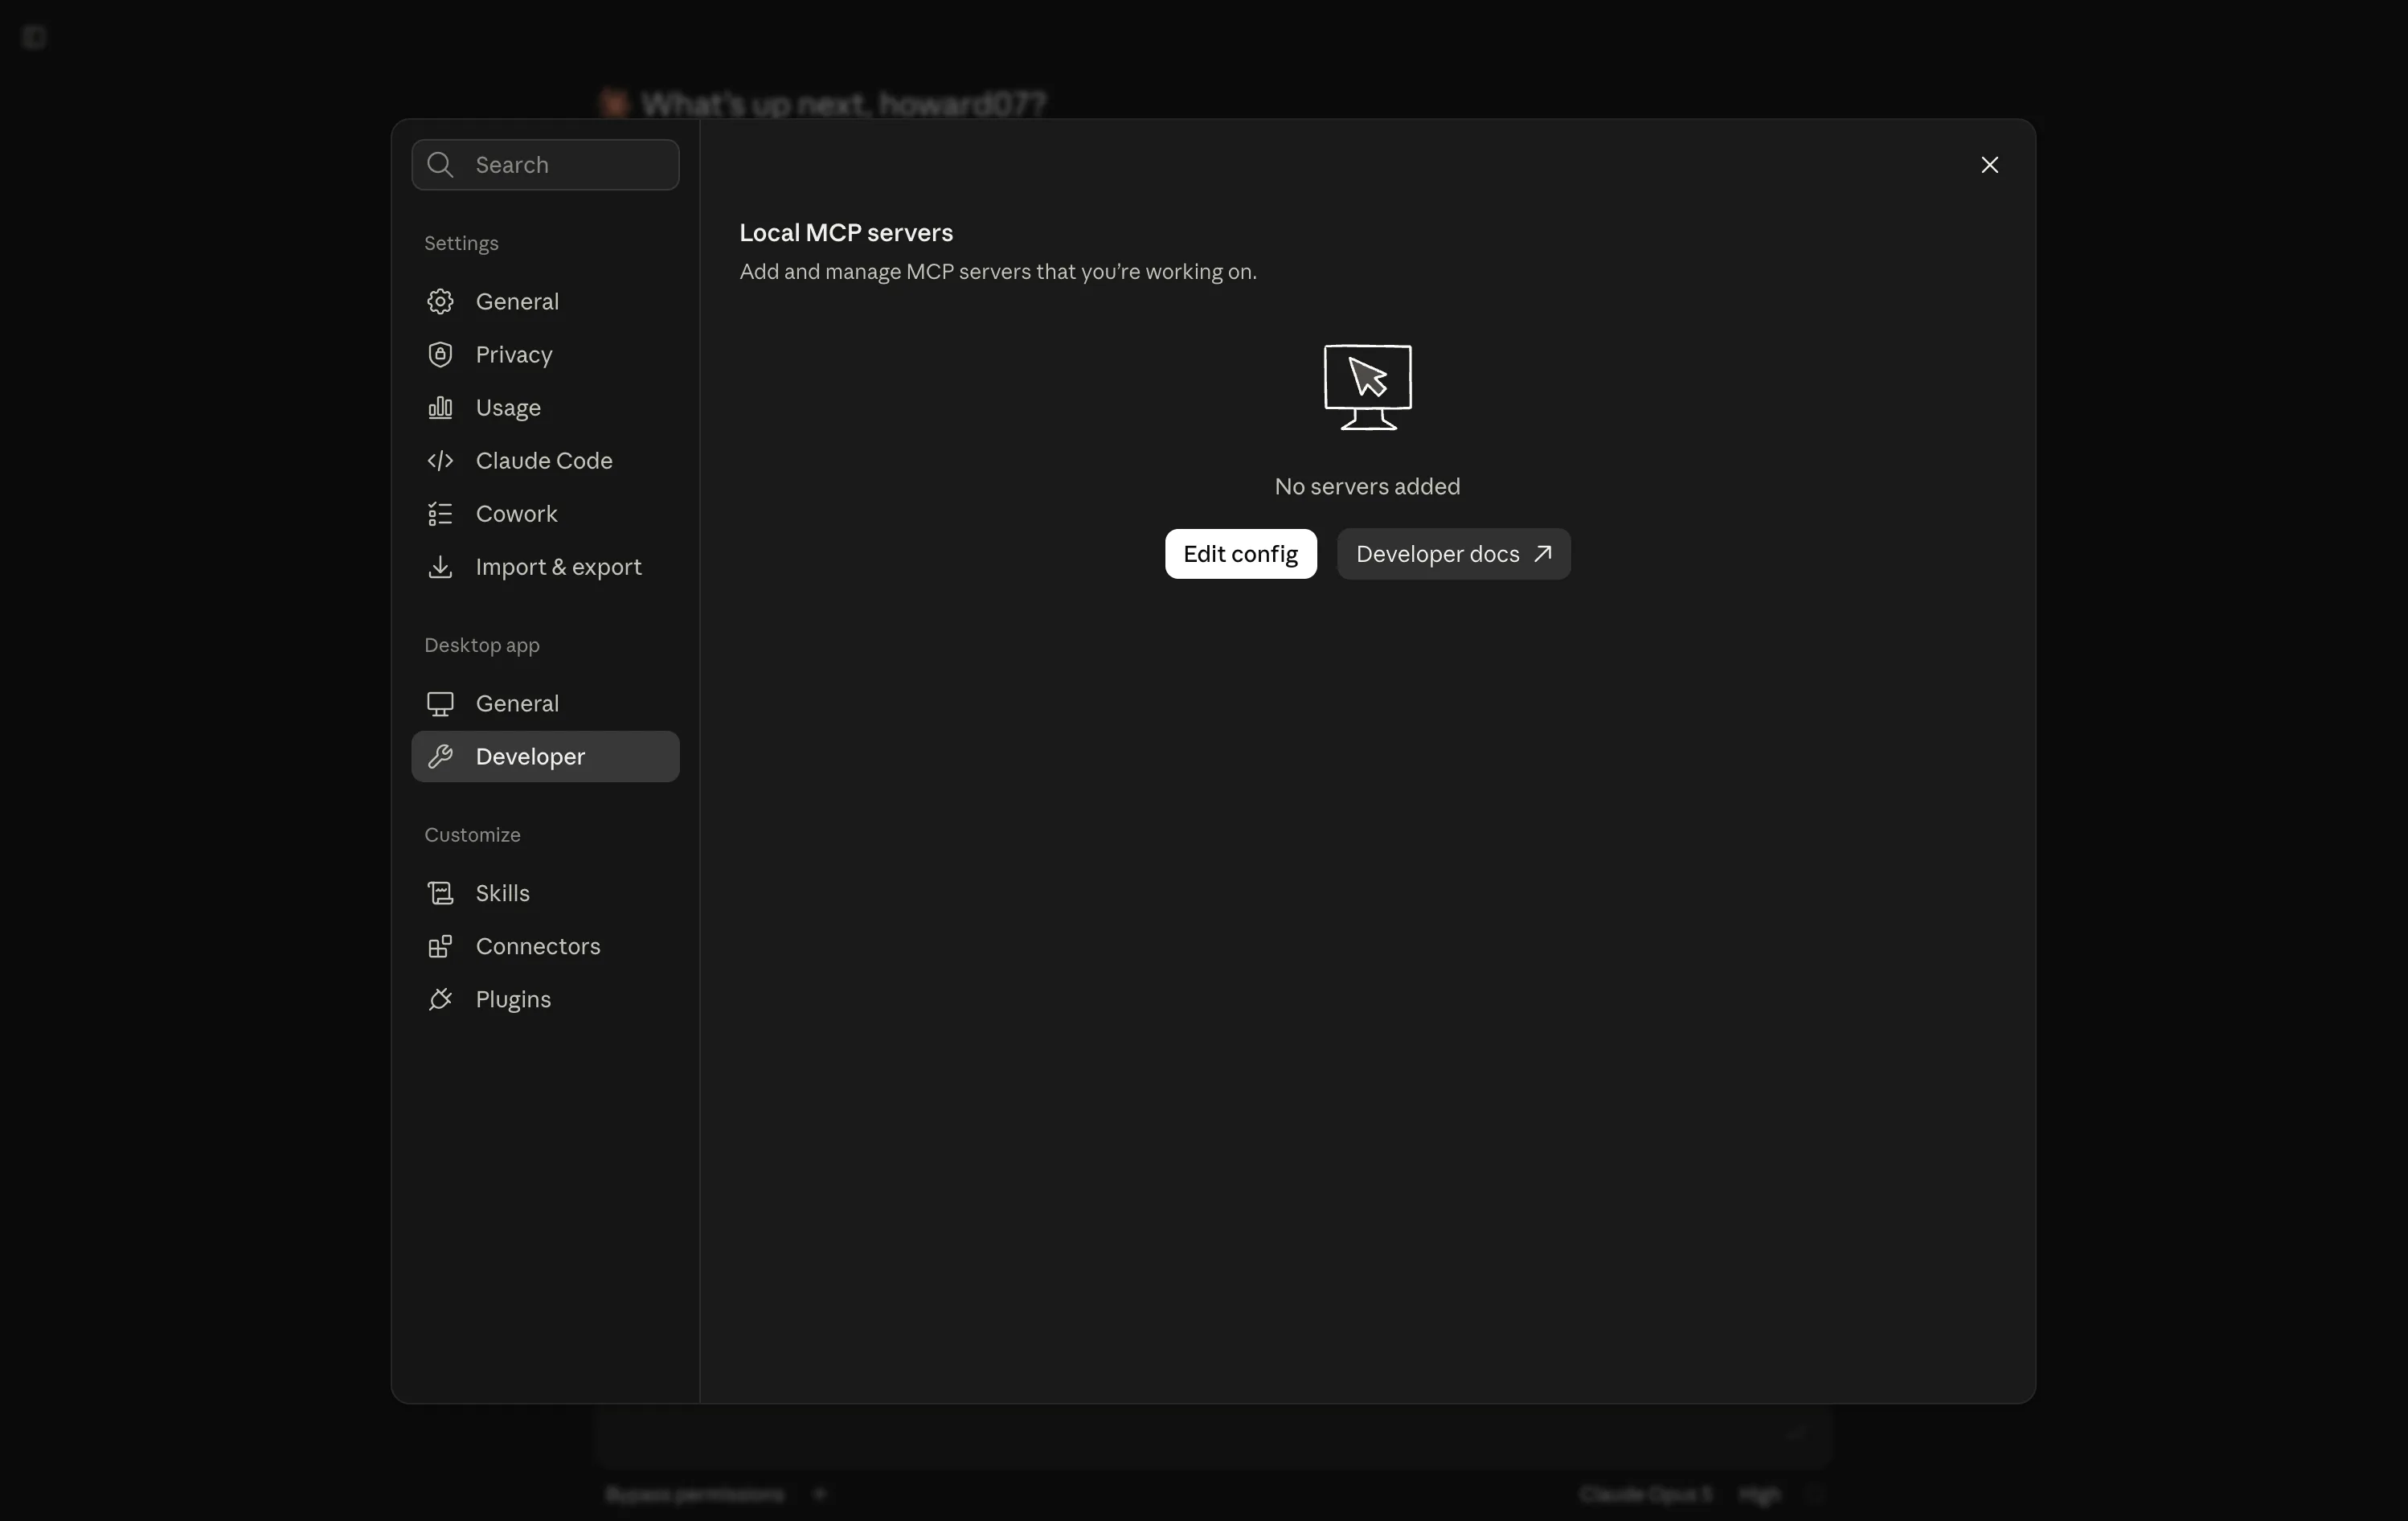Click the 'No servers added' message
The height and width of the screenshot is (1521, 2408).
[1367, 486]
